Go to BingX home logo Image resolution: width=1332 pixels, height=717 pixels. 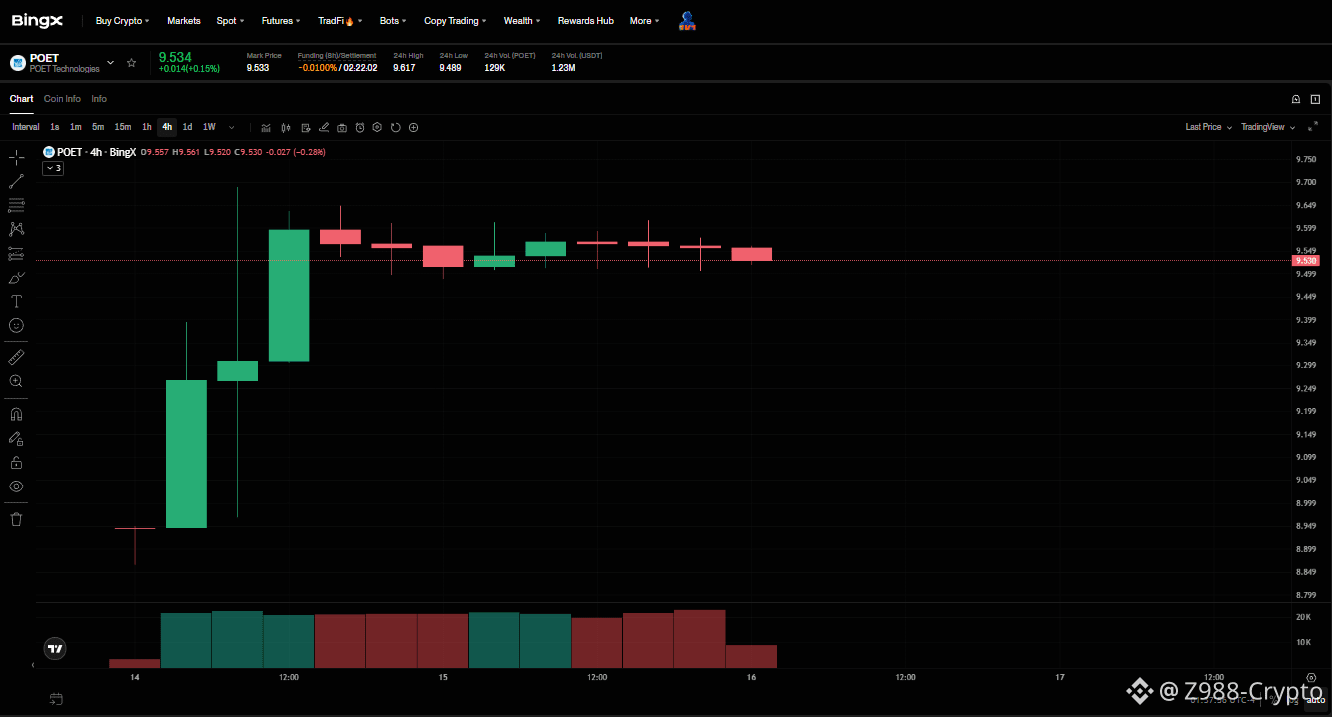(37, 20)
